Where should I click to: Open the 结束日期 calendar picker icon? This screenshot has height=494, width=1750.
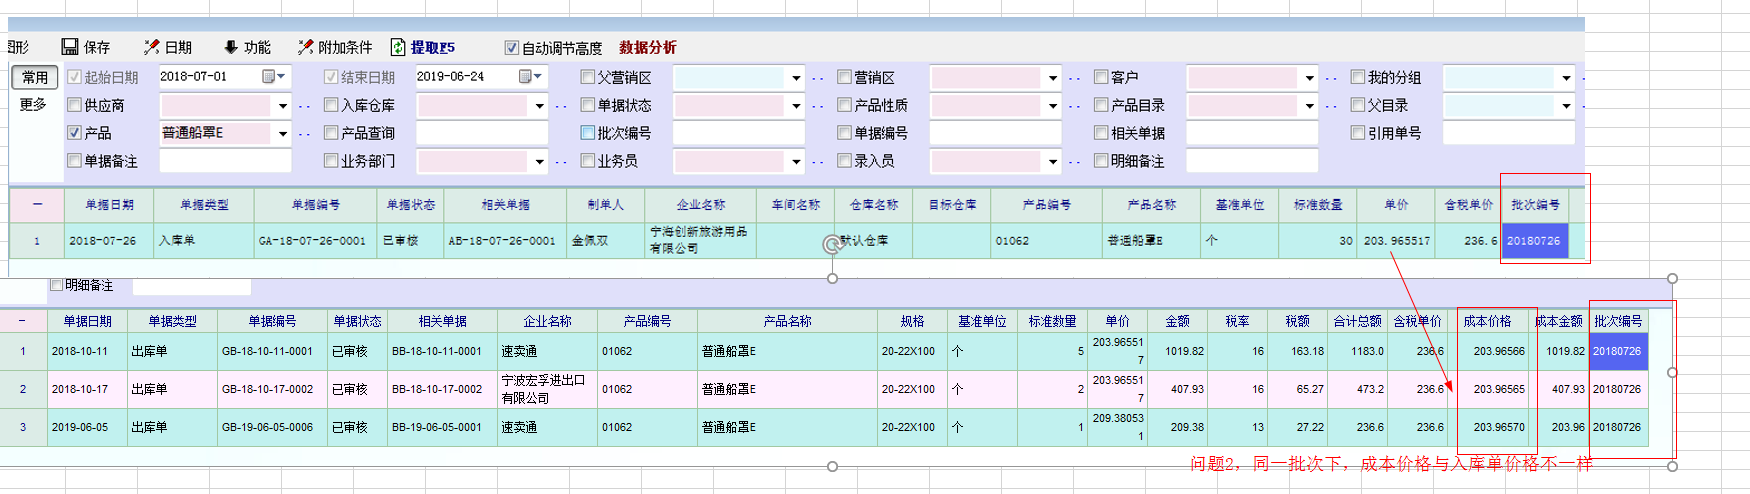point(526,77)
